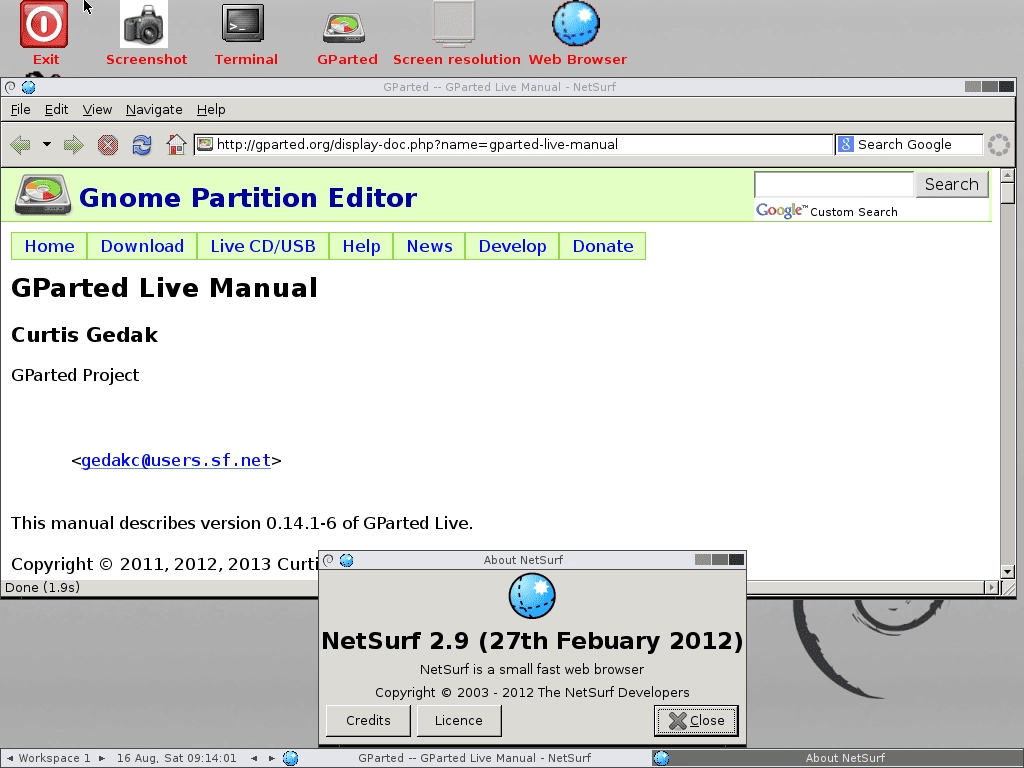
Task: Click the Exit desktop icon
Action: pyautogui.click(x=44, y=24)
